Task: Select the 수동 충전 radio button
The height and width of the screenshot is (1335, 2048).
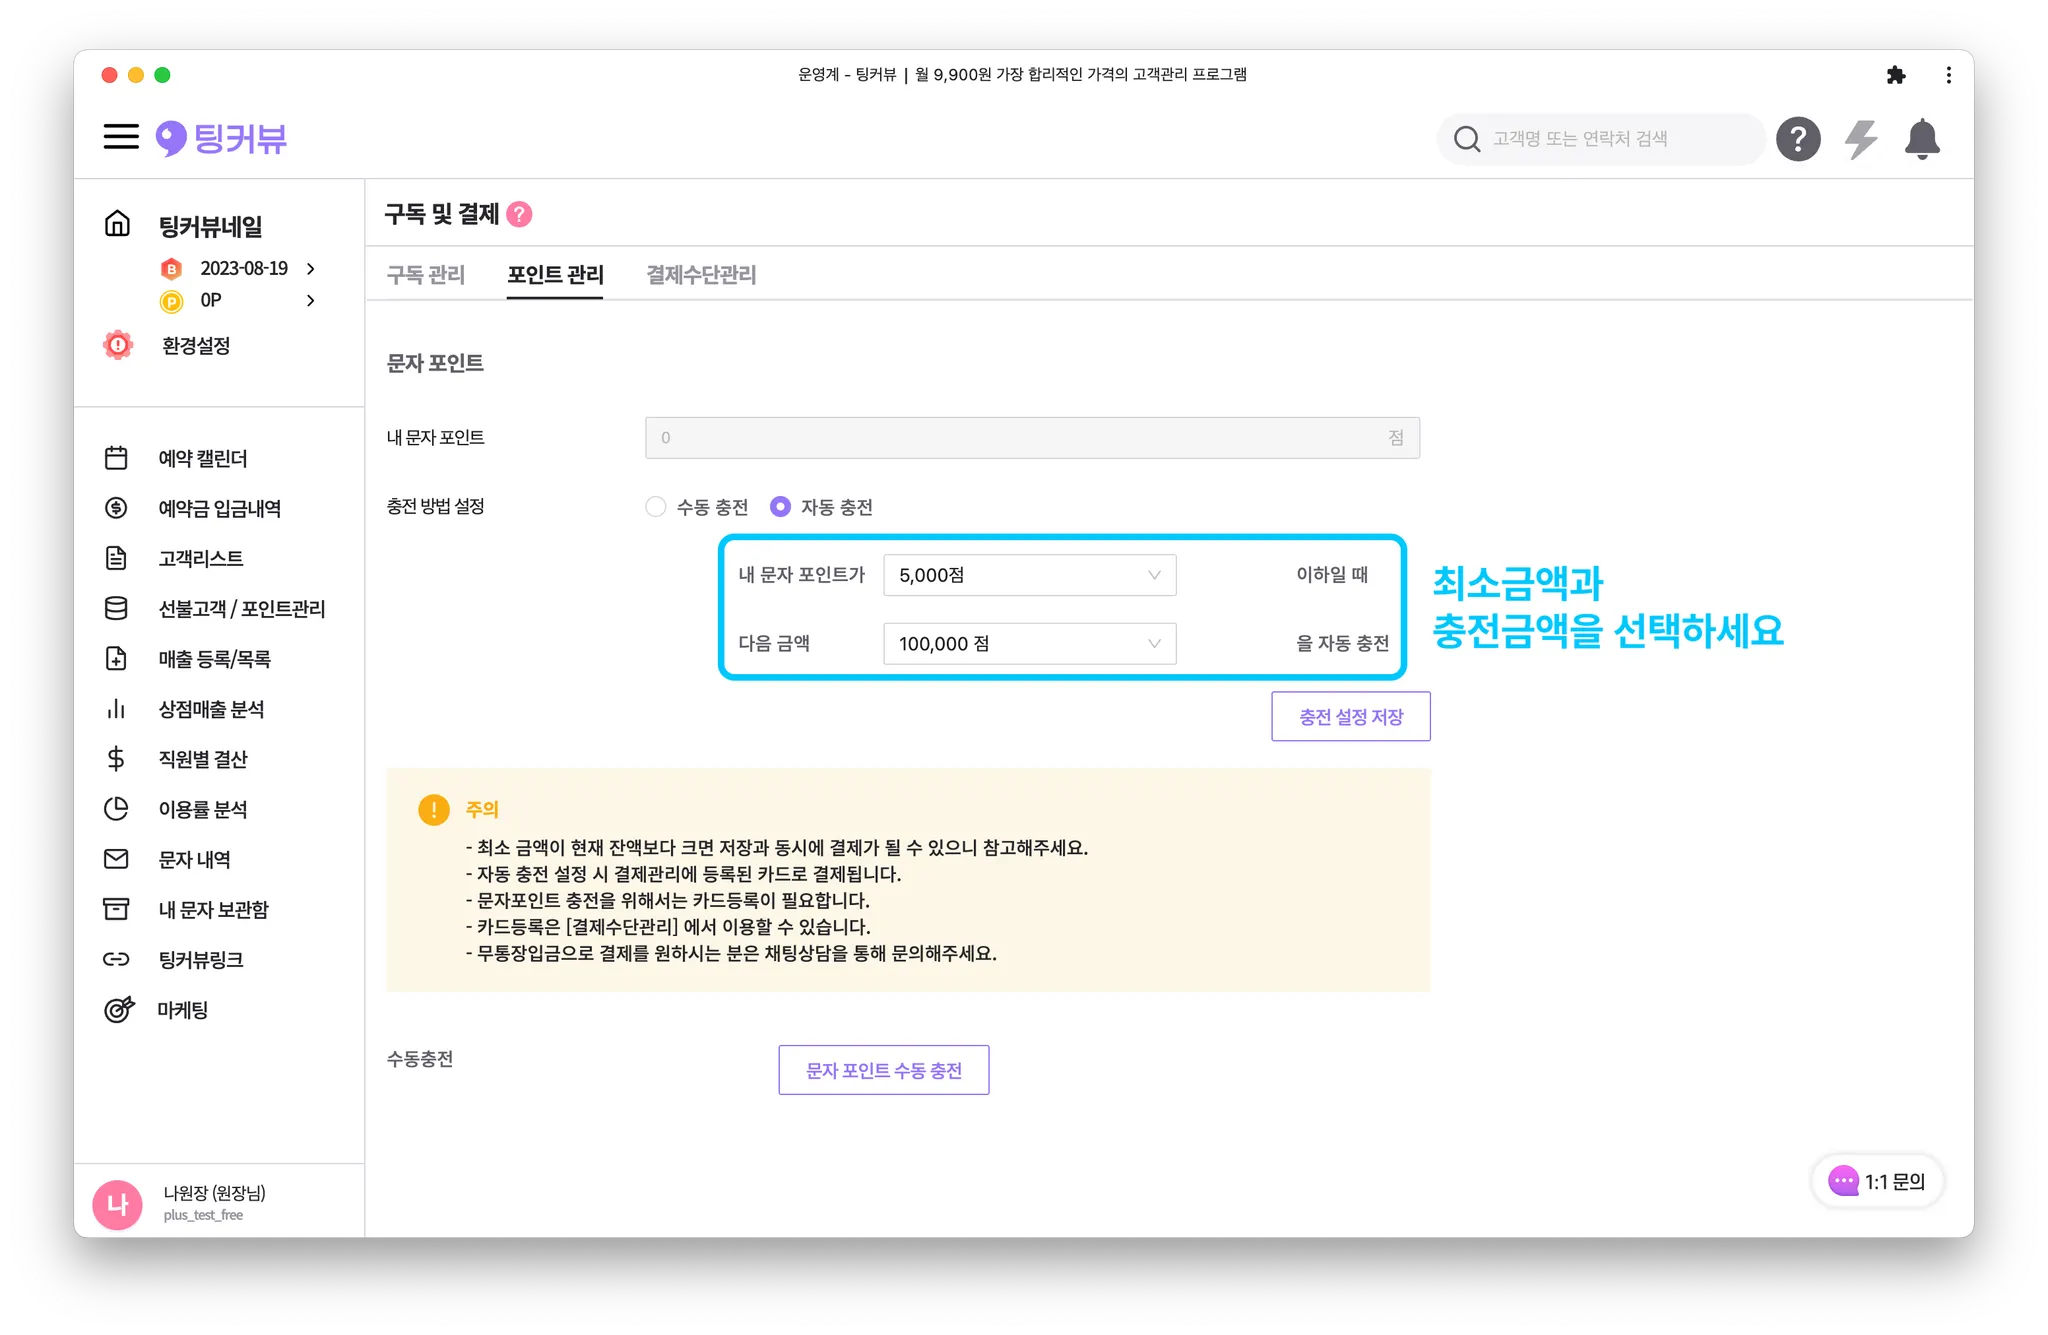Action: 656,507
